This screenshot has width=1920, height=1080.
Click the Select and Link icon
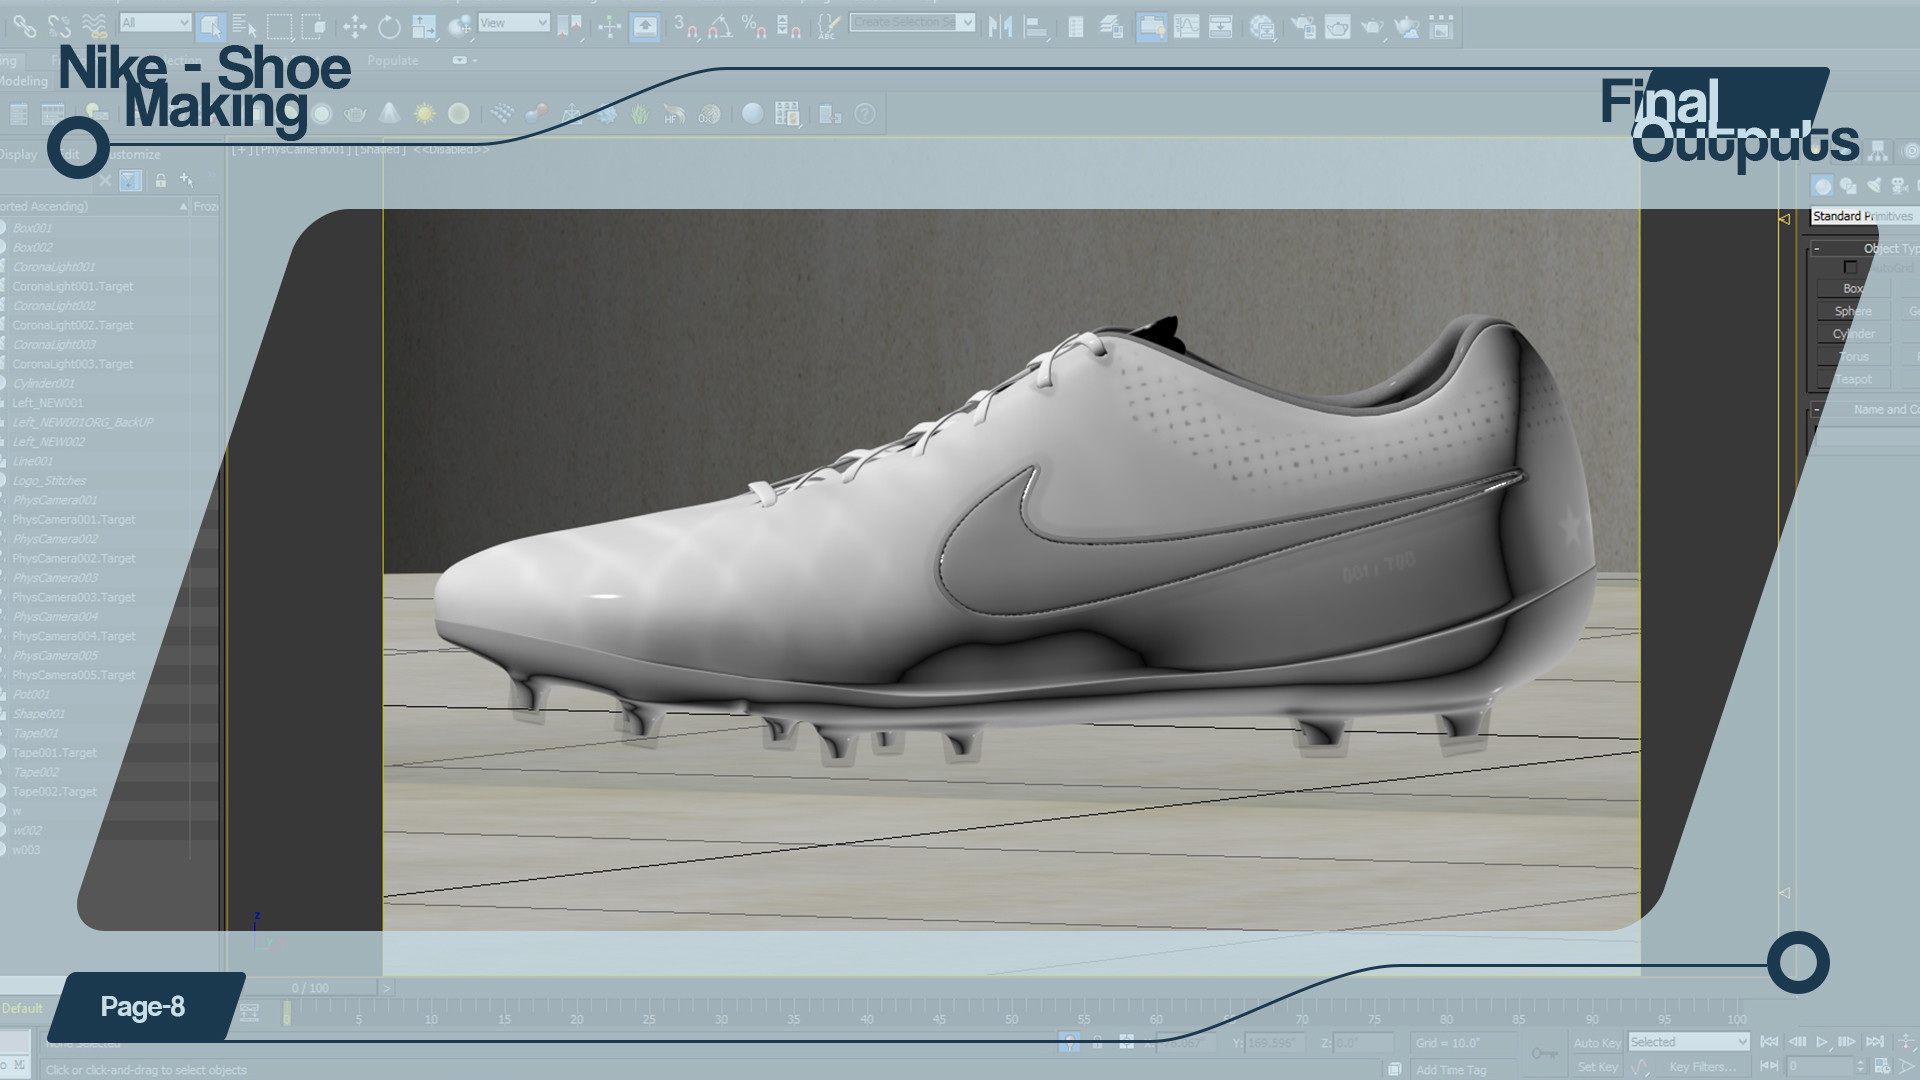coord(25,27)
